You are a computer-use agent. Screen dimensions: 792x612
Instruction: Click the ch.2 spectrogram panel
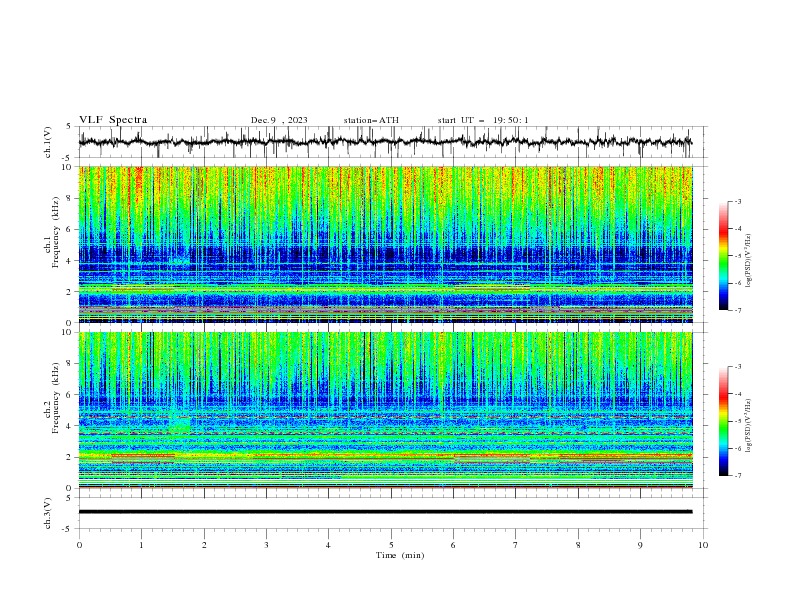(x=385, y=410)
